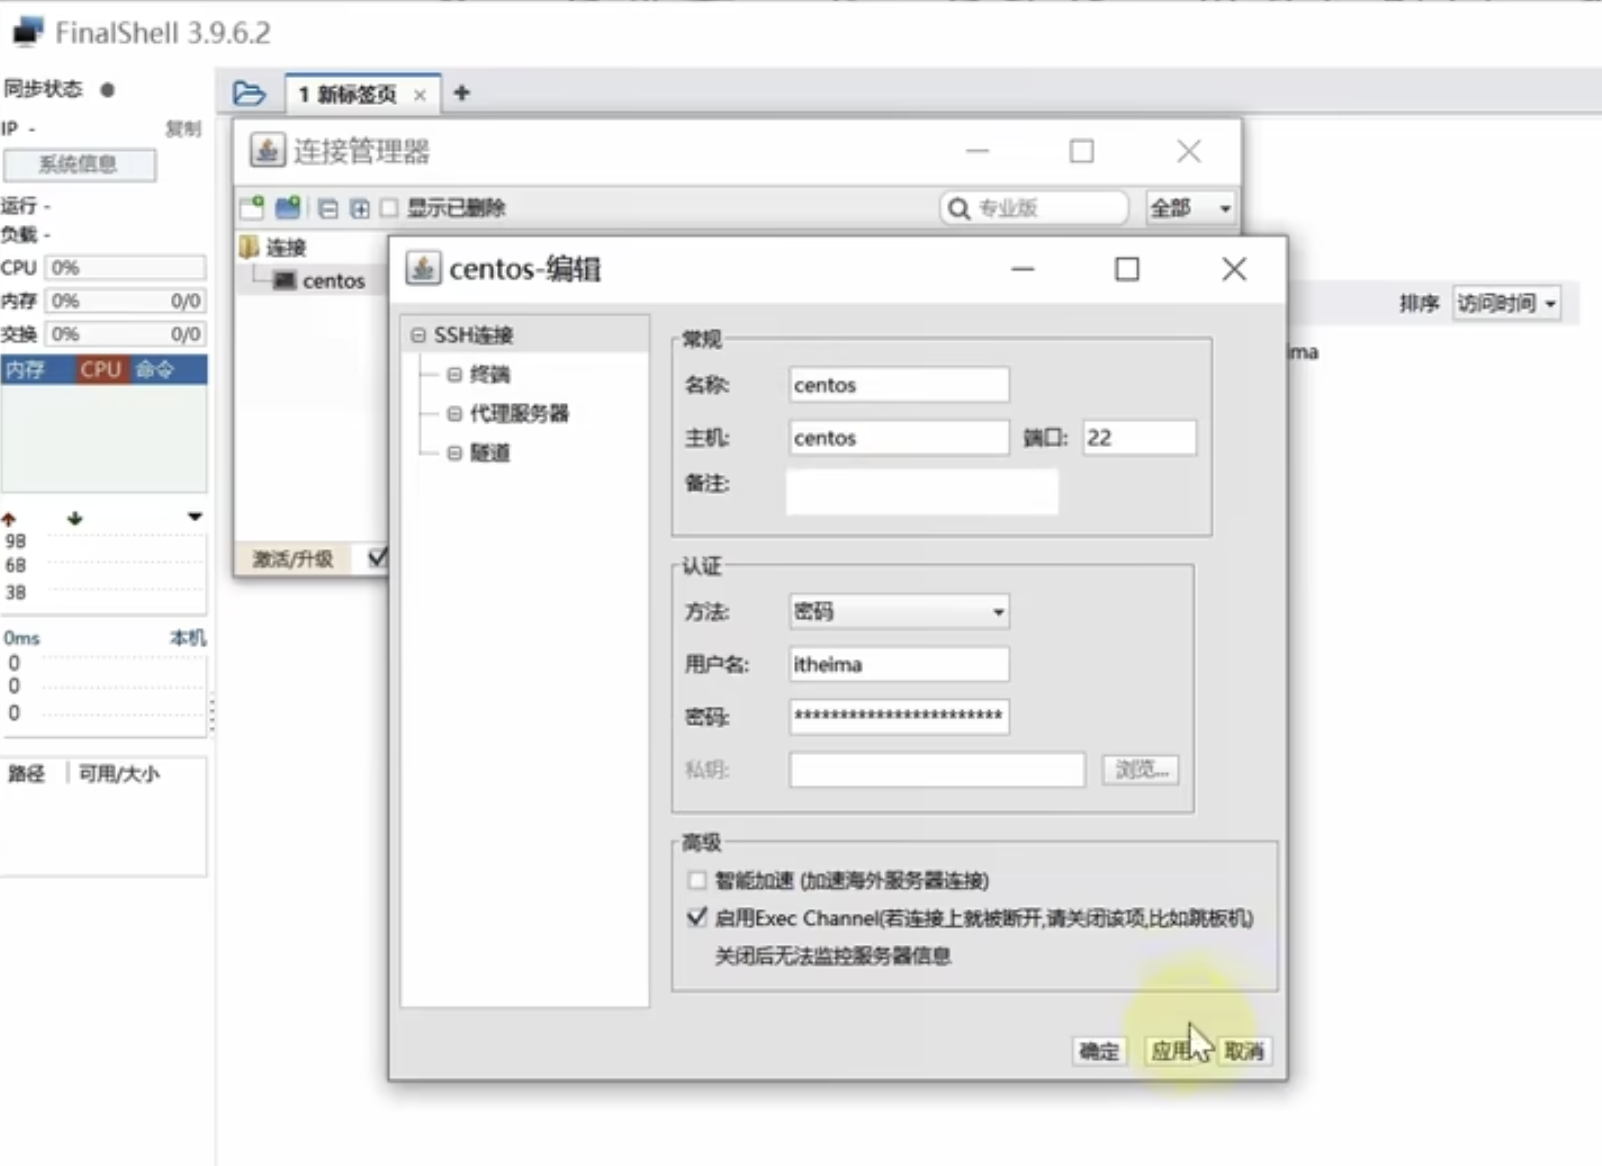Click the 取消 cancel button
This screenshot has width=1602, height=1166.
coord(1244,1051)
